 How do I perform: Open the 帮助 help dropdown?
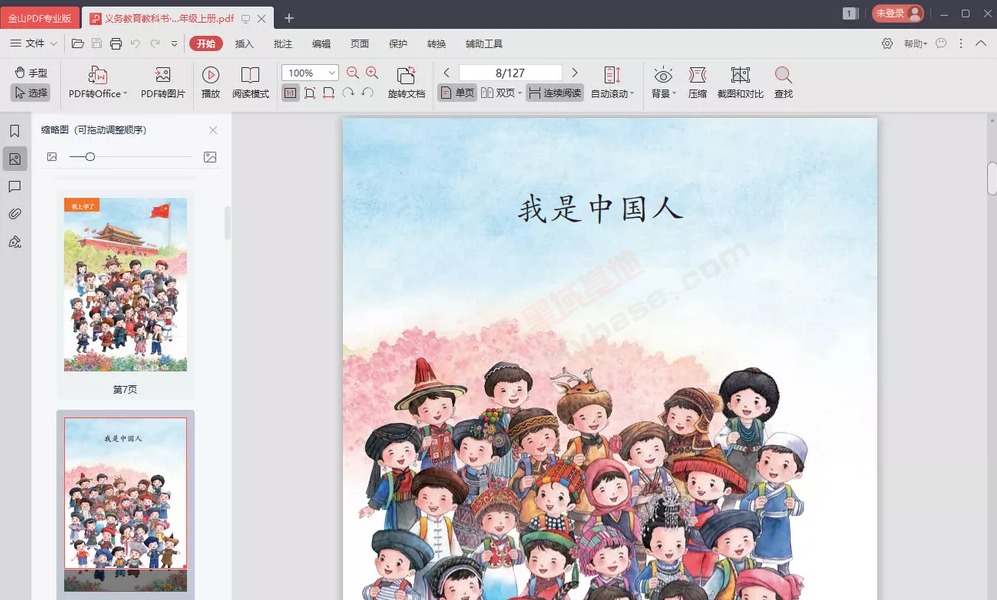pos(916,44)
